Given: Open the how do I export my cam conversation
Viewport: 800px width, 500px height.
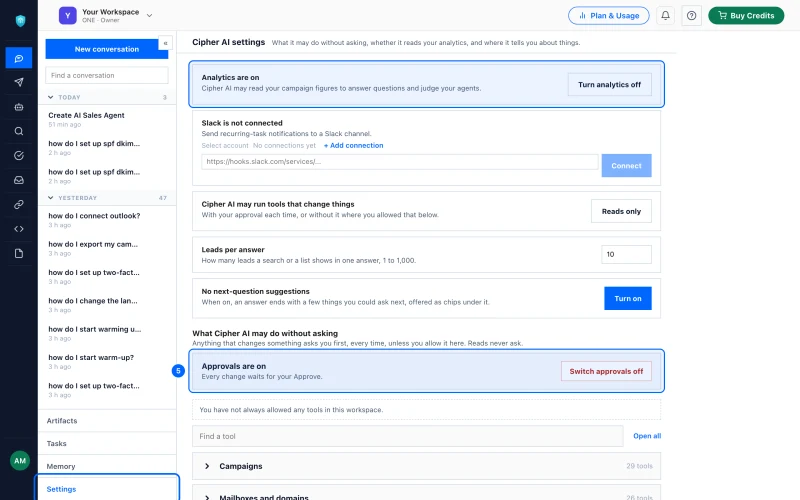Looking at the screenshot, I should (107, 248).
